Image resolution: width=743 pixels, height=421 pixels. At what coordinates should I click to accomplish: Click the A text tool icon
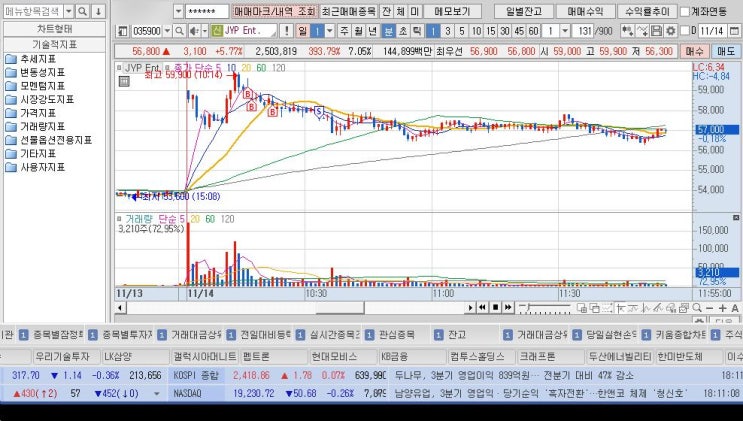(x=735, y=308)
